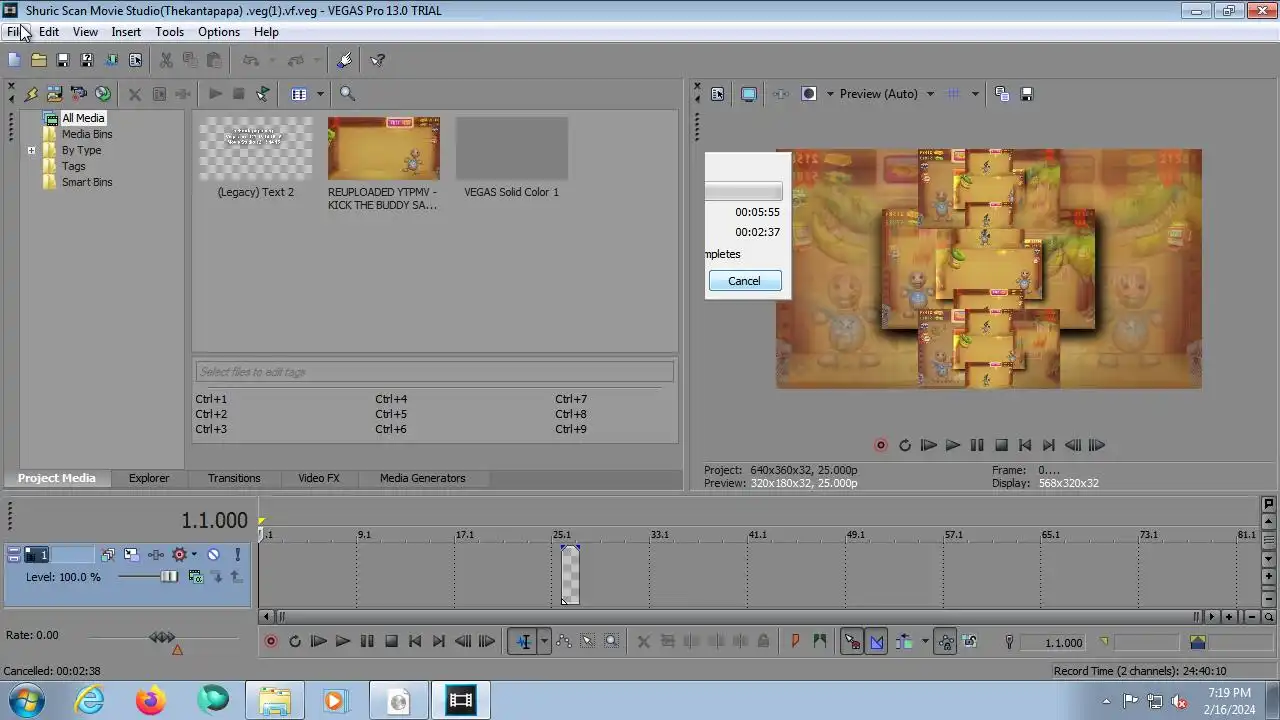Open the Auto Ripple mode dropdown arrow
This screenshot has width=1280, height=720.
pyautogui.click(x=925, y=642)
